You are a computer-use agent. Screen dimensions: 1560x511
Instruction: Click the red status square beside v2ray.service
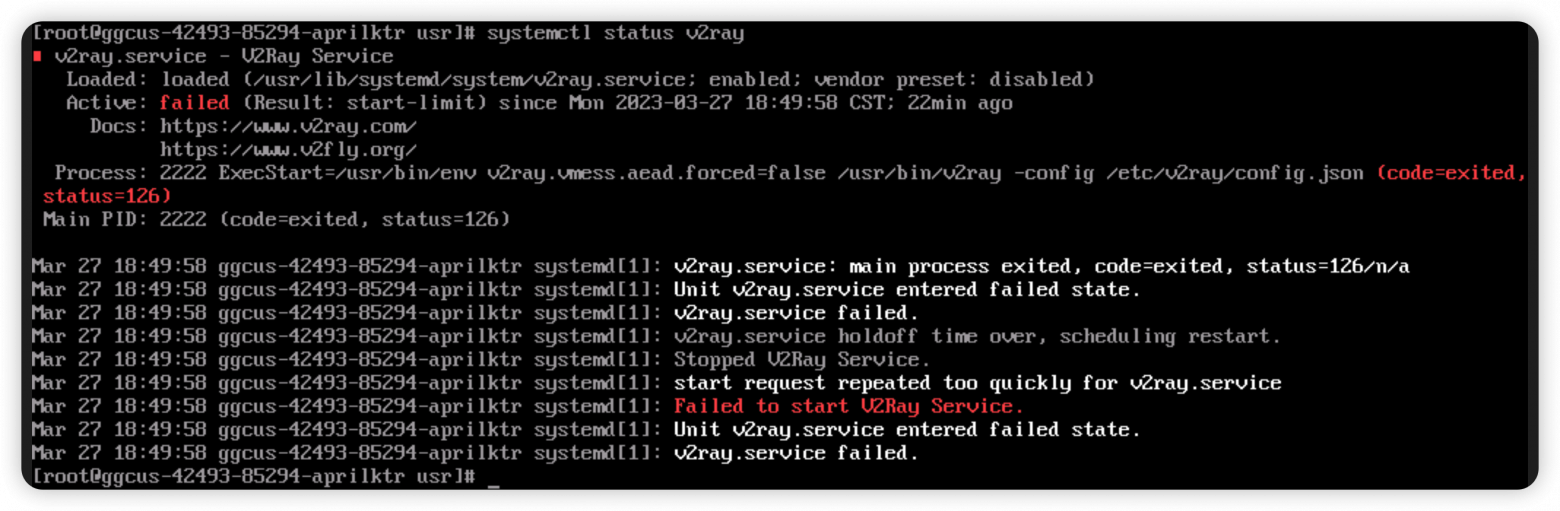pyautogui.click(x=37, y=57)
